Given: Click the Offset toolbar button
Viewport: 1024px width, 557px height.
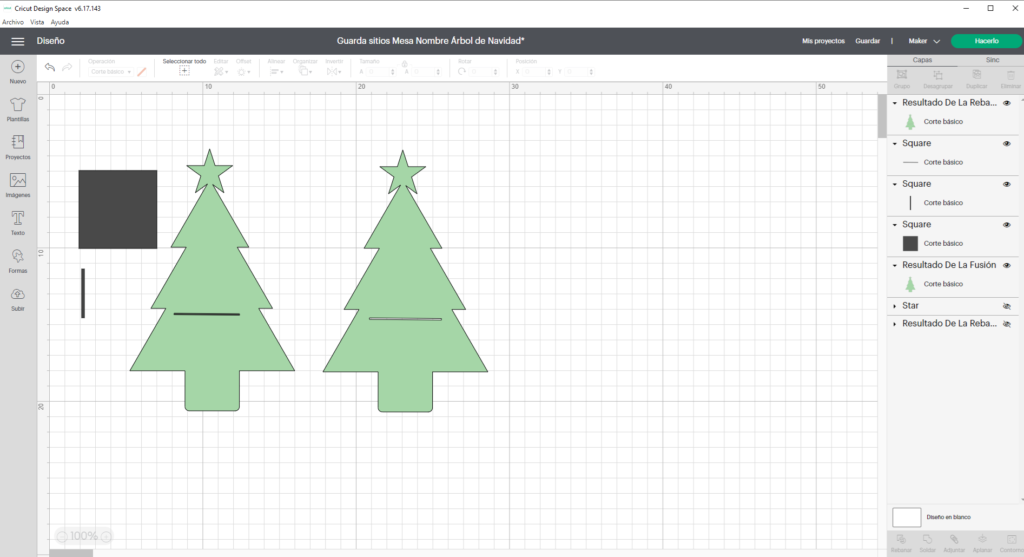Looking at the screenshot, I should click(244, 68).
